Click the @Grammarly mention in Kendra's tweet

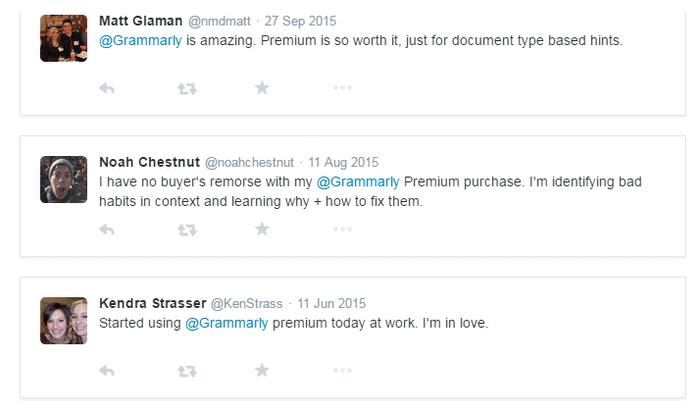tap(225, 324)
